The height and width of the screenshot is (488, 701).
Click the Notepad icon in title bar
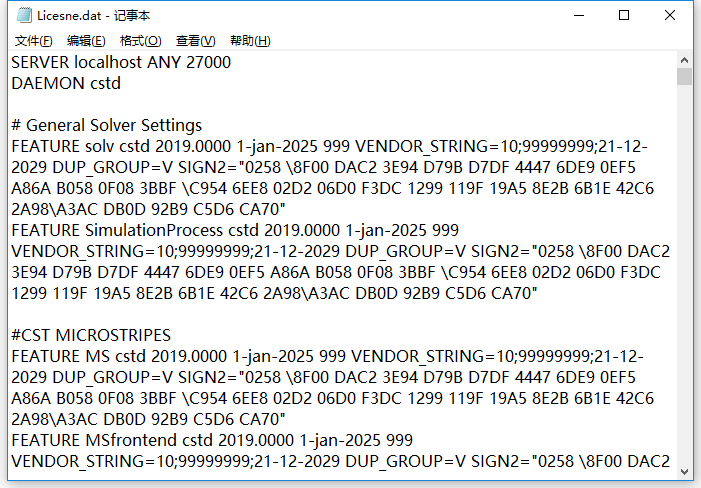(x=24, y=15)
